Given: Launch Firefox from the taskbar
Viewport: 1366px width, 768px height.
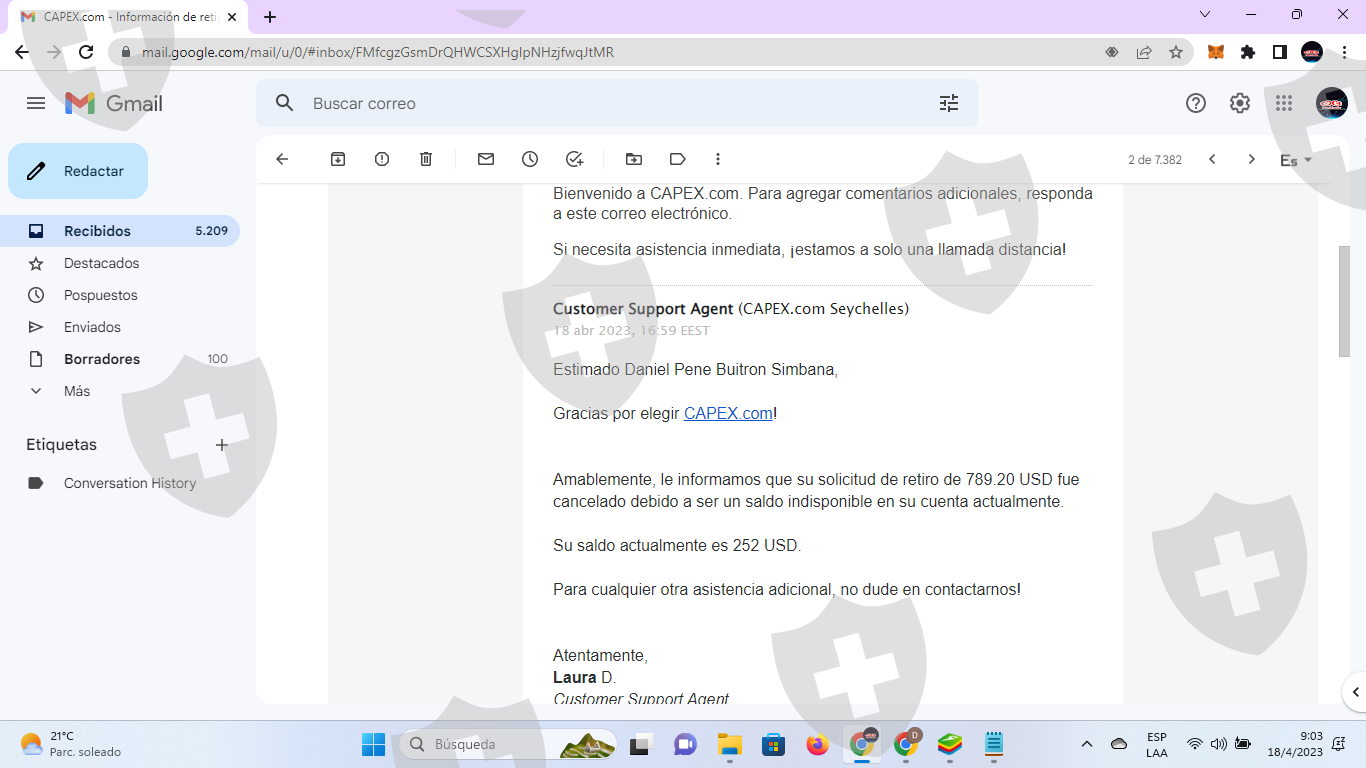Looking at the screenshot, I should pyautogui.click(x=817, y=744).
